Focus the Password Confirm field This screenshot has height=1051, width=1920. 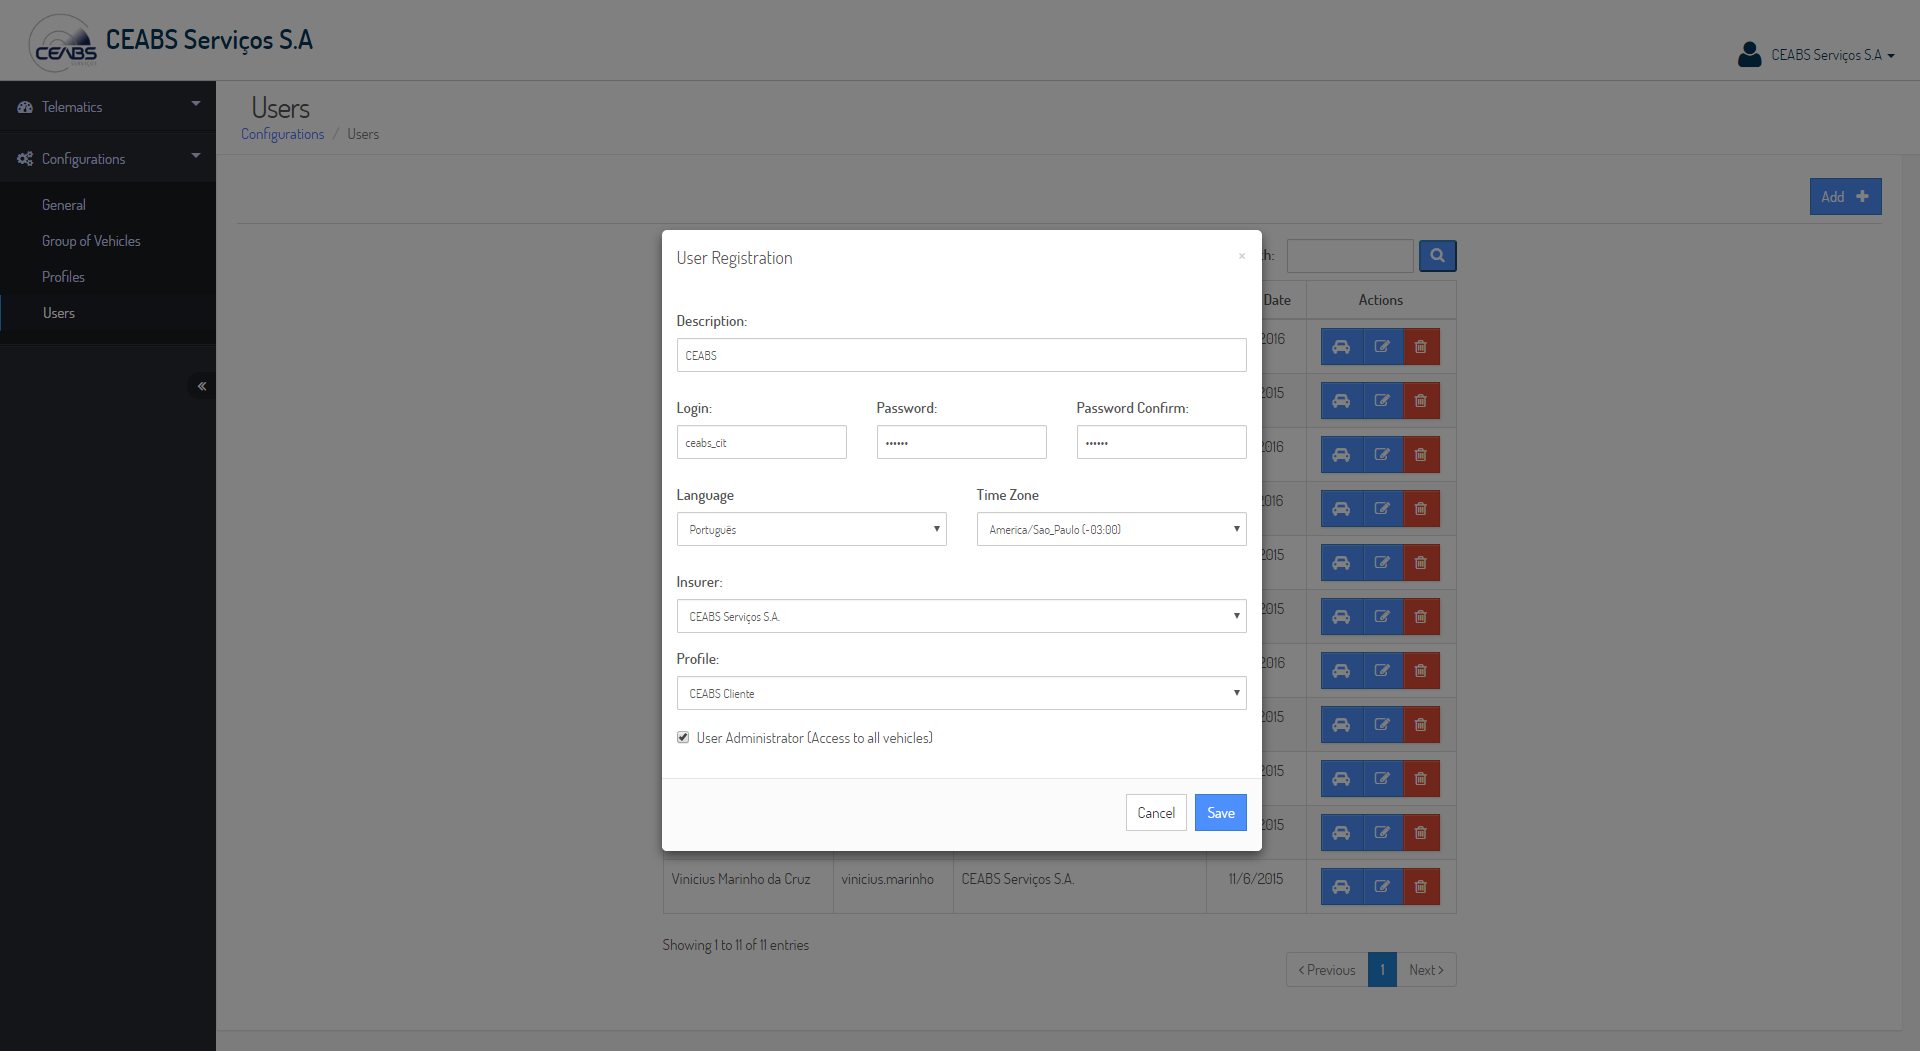1161,442
